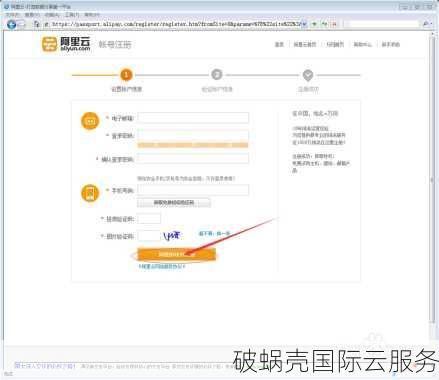
Task: Click the gray get SMS verification code button
Action: click(x=174, y=202)
